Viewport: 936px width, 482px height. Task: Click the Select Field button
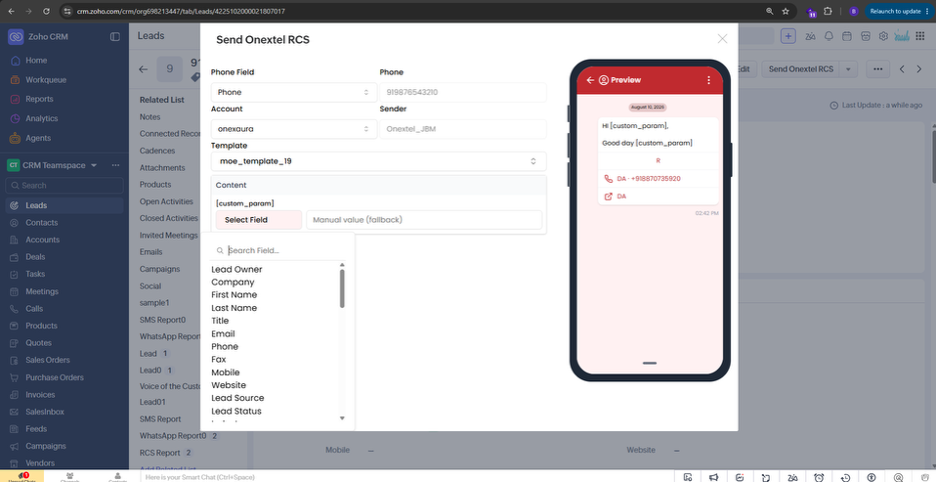coord(258,220)
